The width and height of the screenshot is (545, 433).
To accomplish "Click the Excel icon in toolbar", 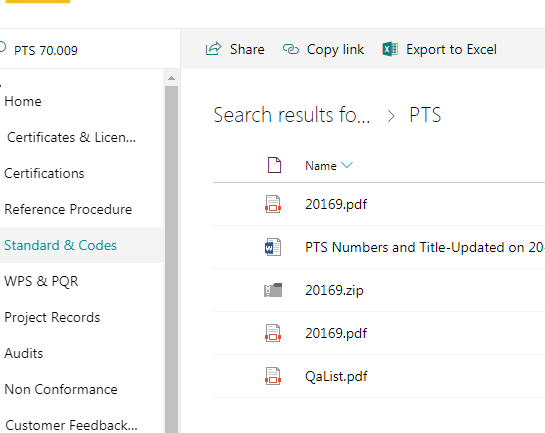I will (390, 49).
